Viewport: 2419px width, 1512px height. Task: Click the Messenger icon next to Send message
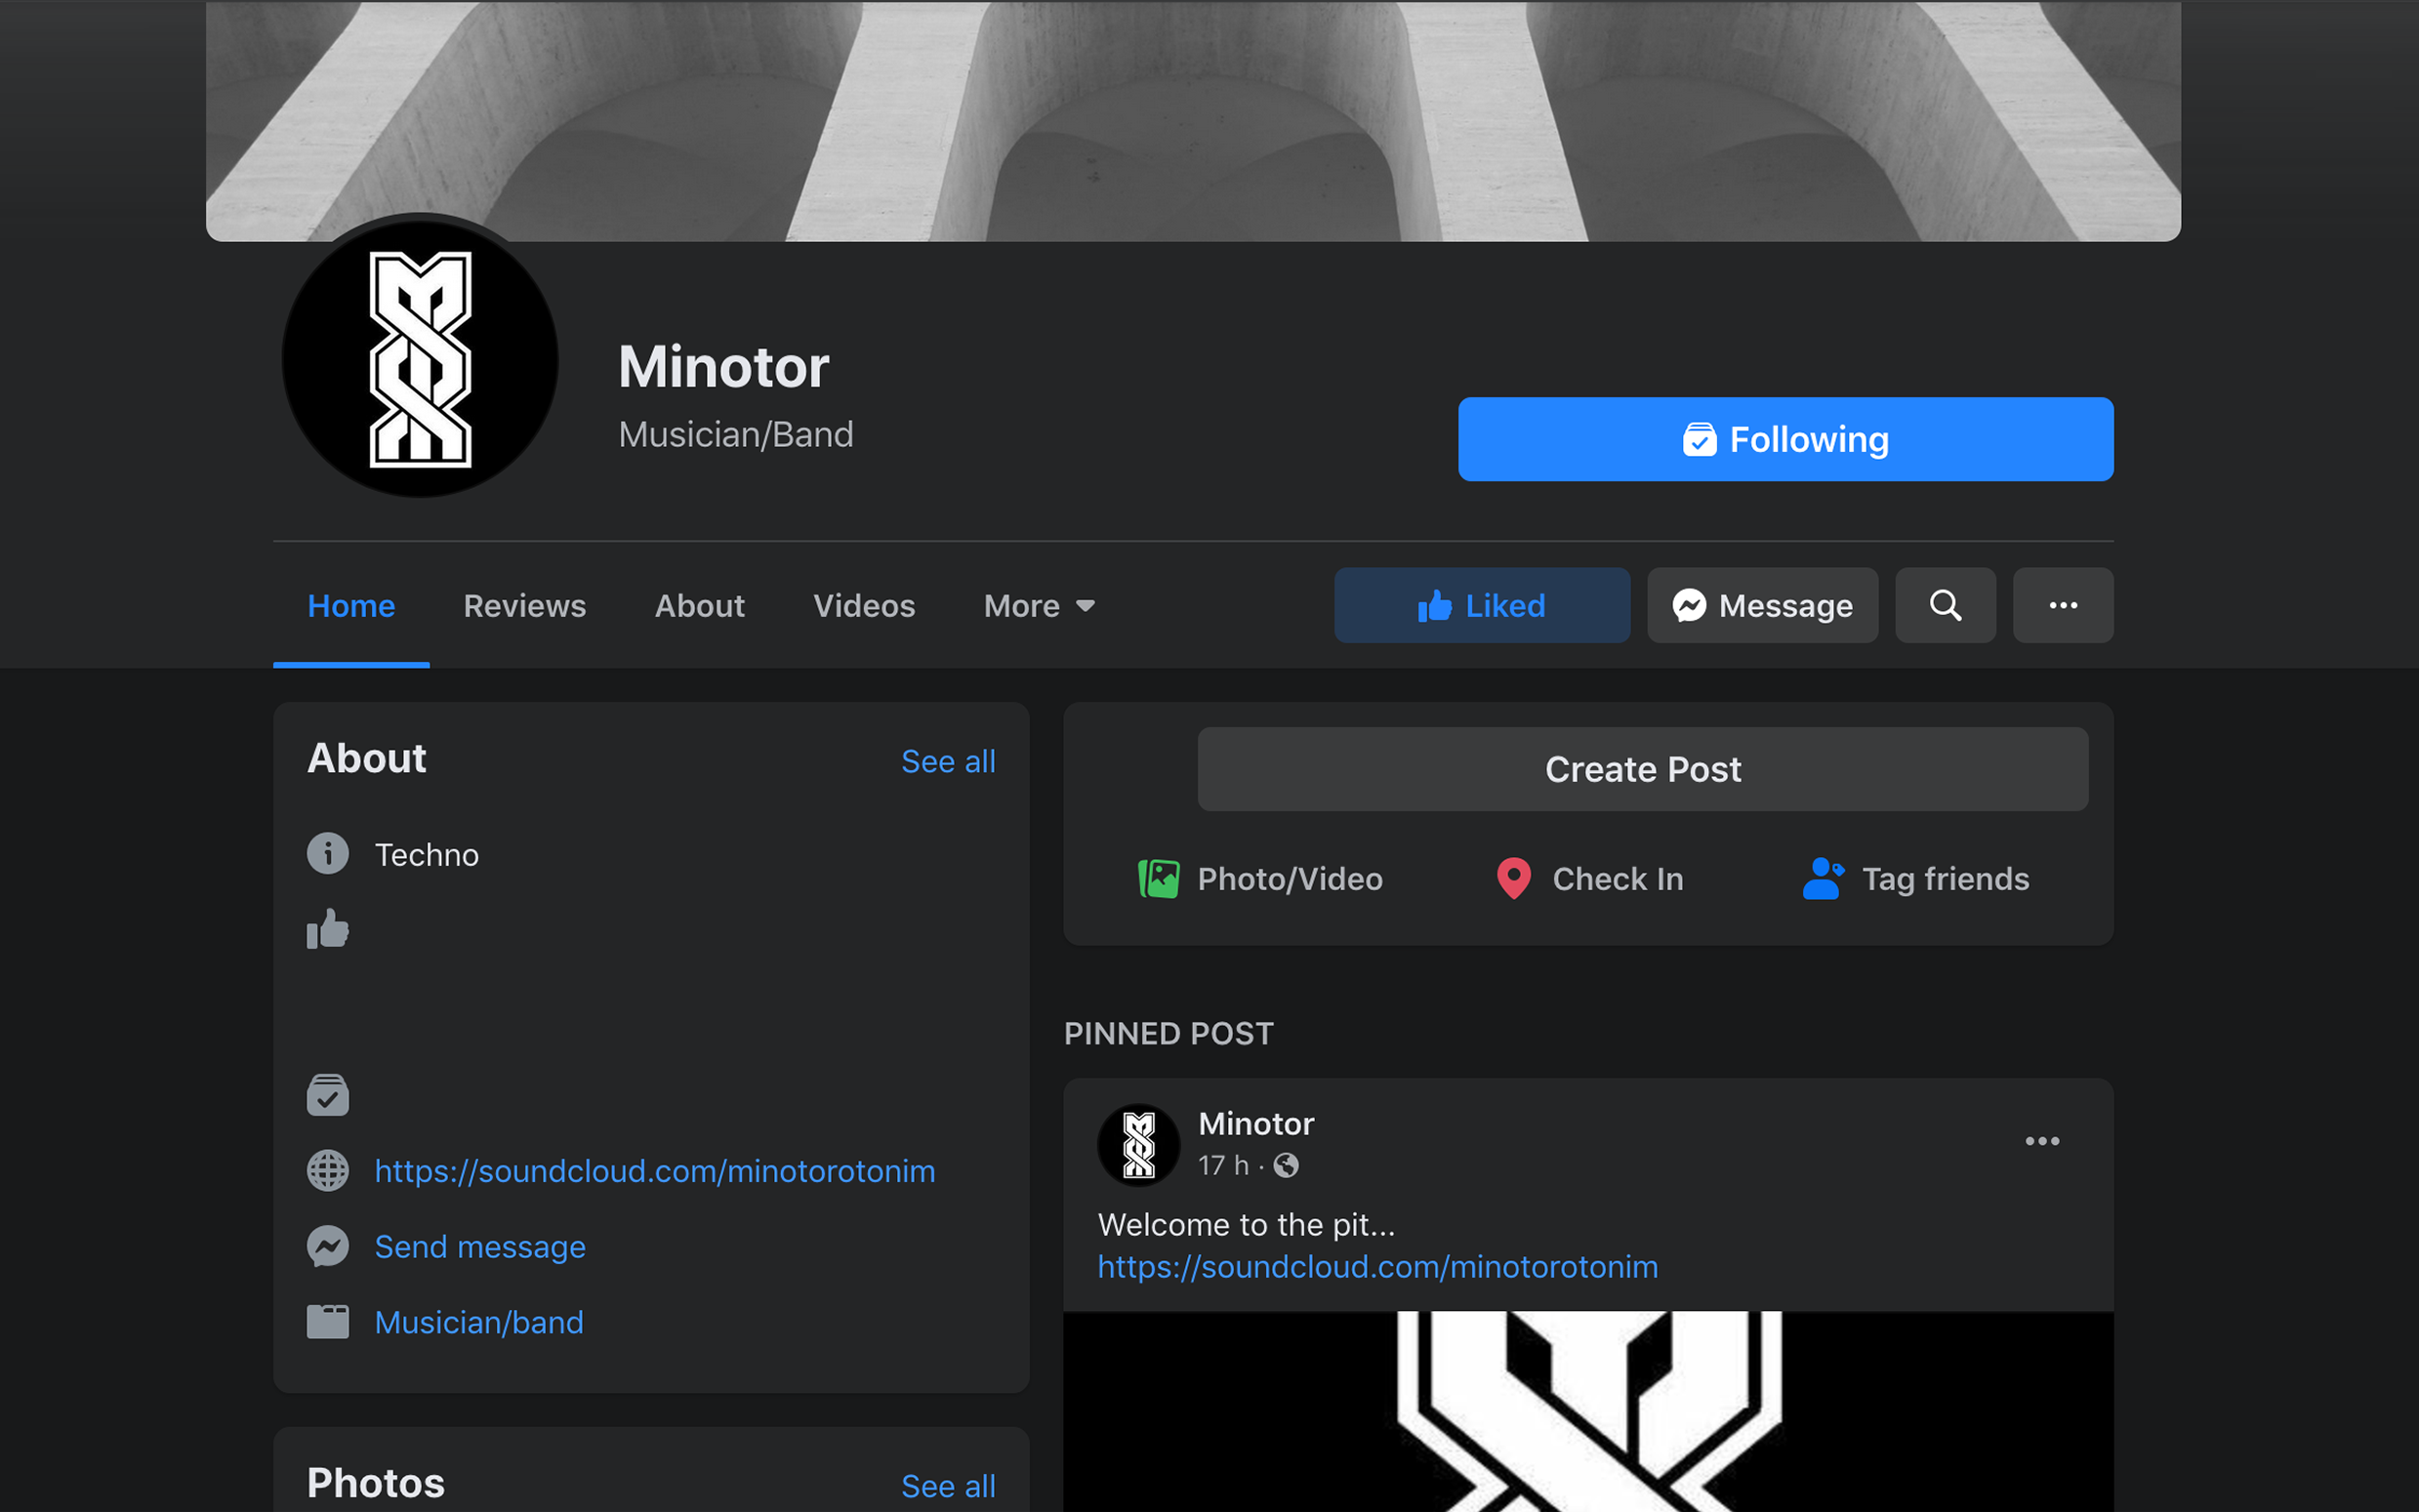[x=327, y=1246]
